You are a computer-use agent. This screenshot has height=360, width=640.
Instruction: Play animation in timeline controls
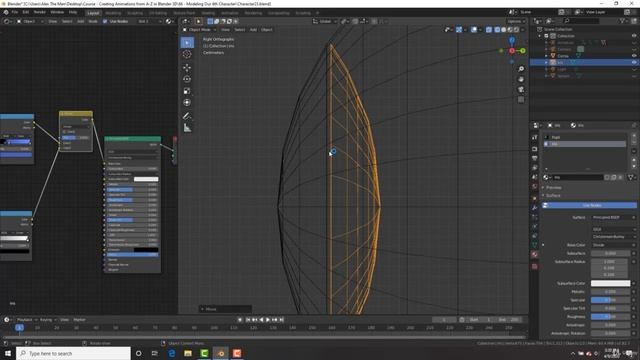(x=268, y=320)
